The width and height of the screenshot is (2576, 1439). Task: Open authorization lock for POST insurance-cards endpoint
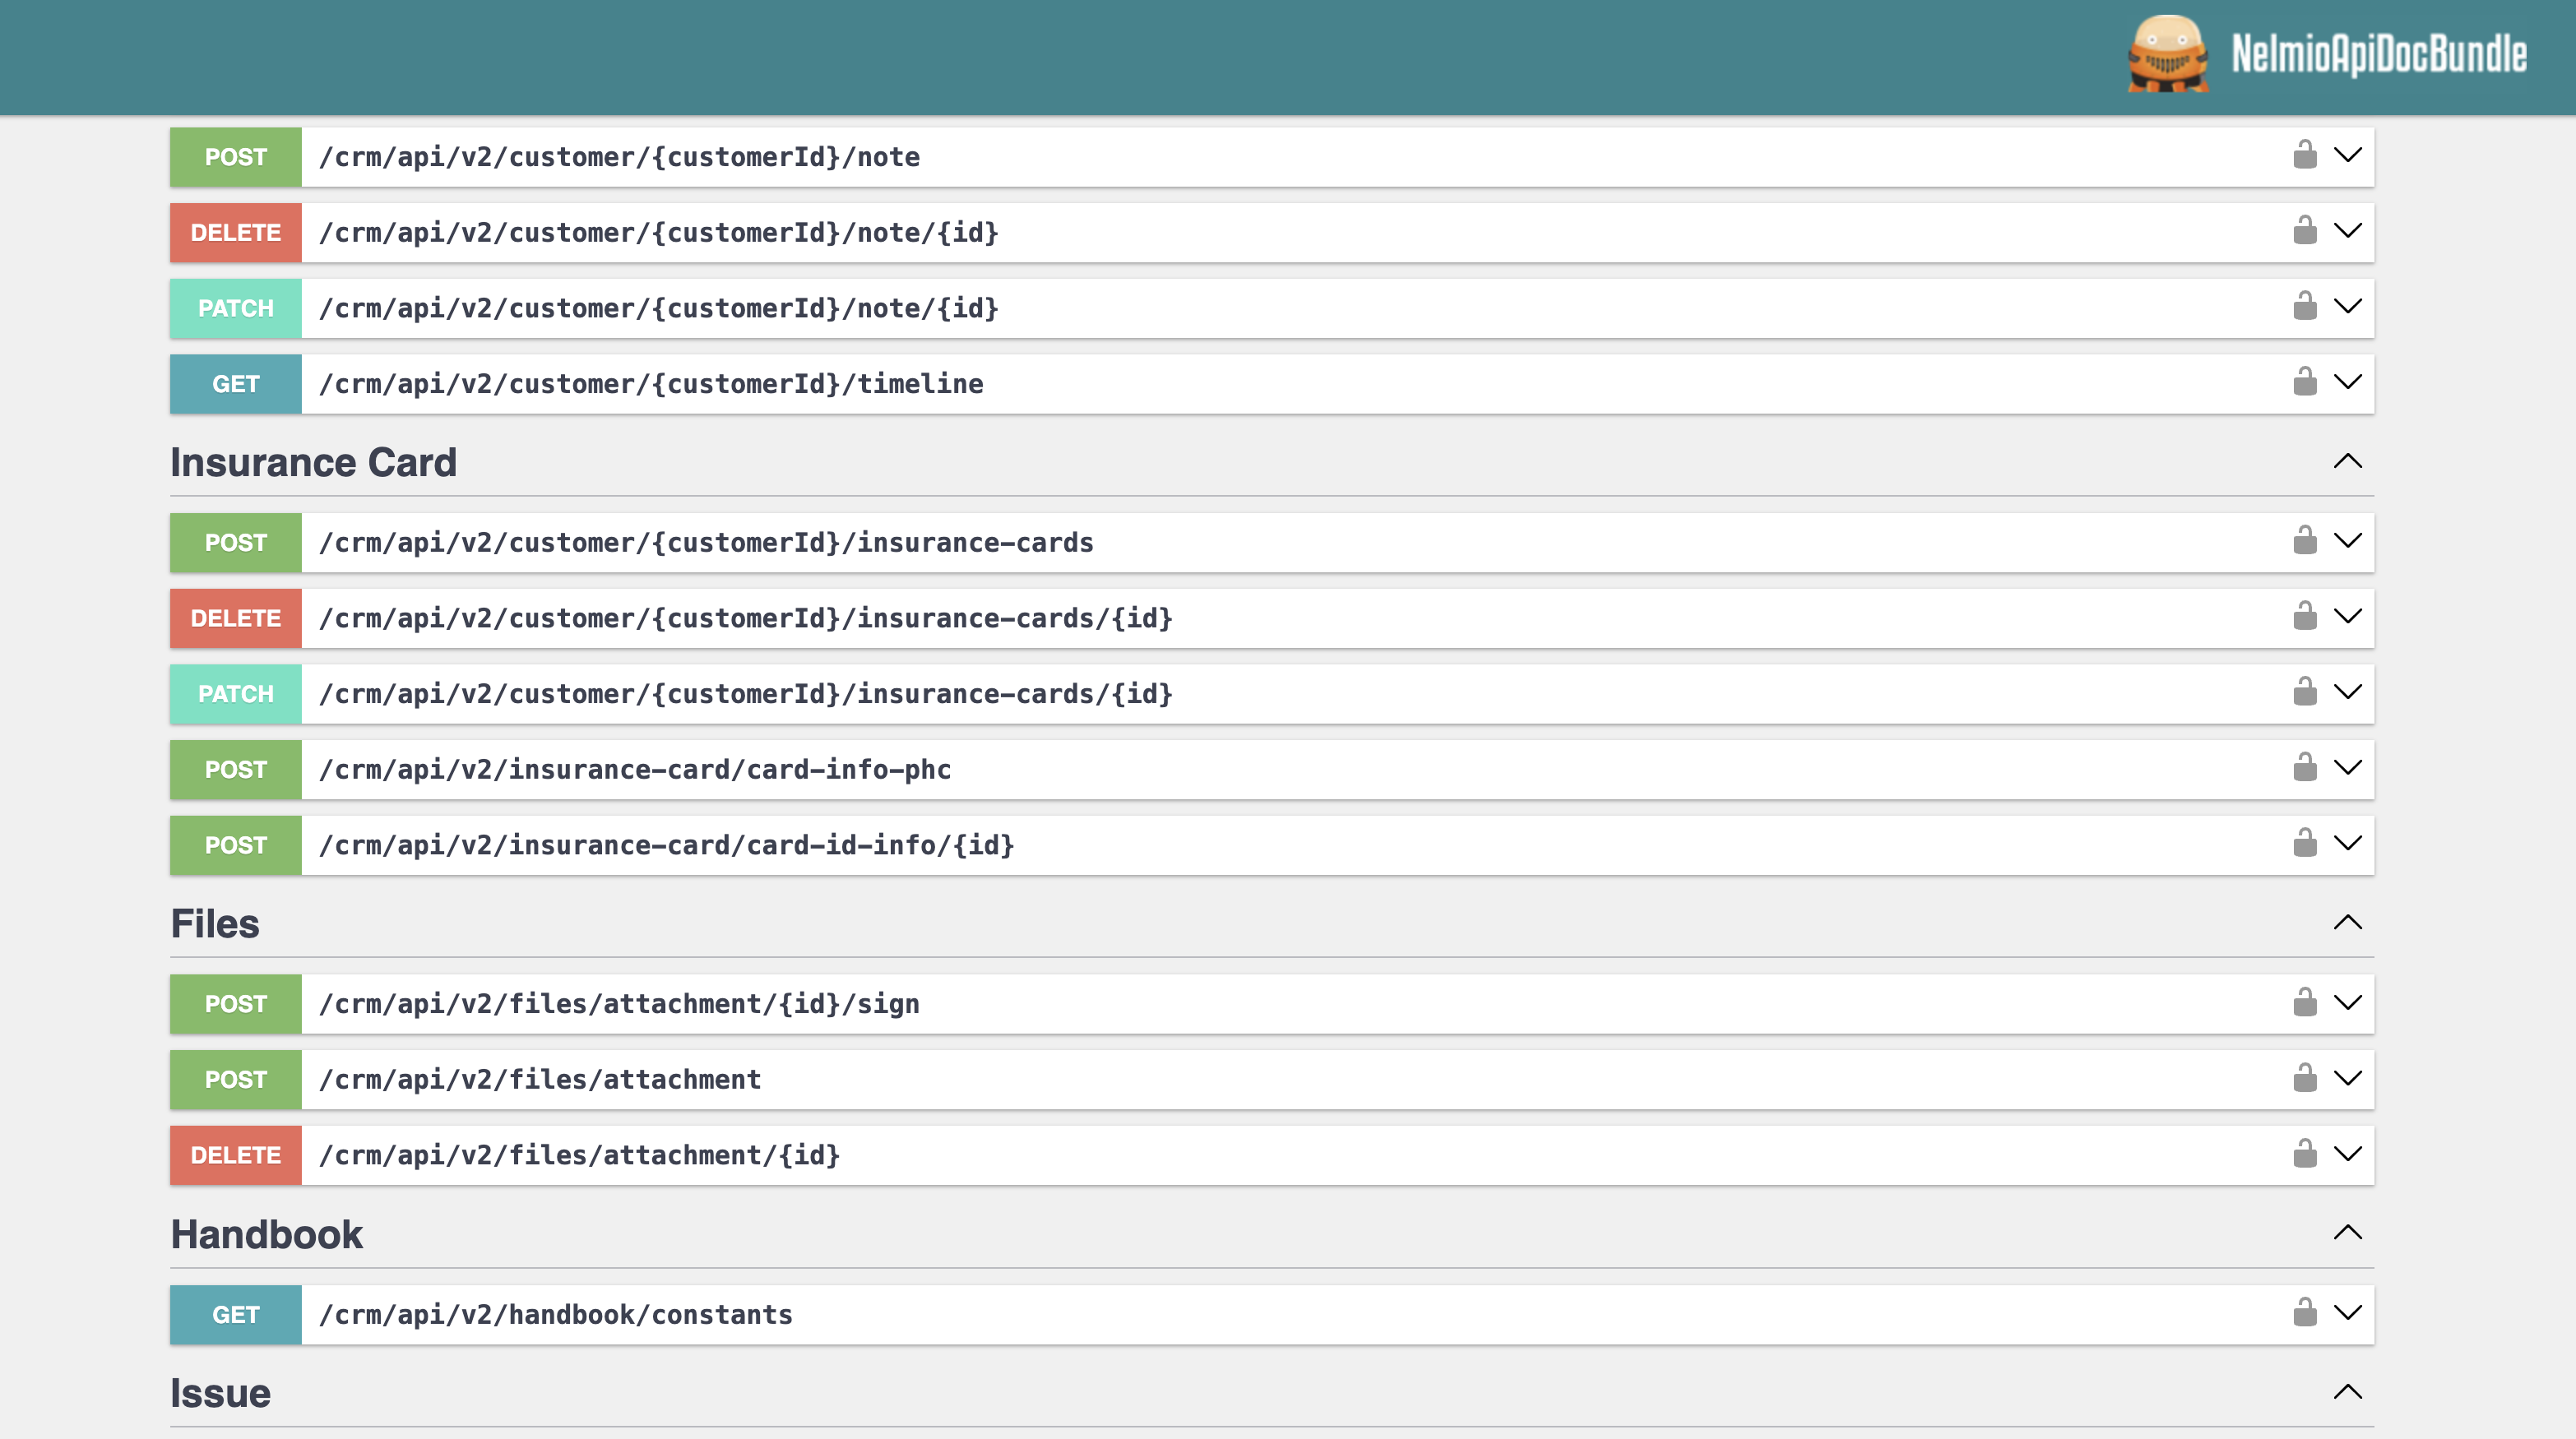2305,542
